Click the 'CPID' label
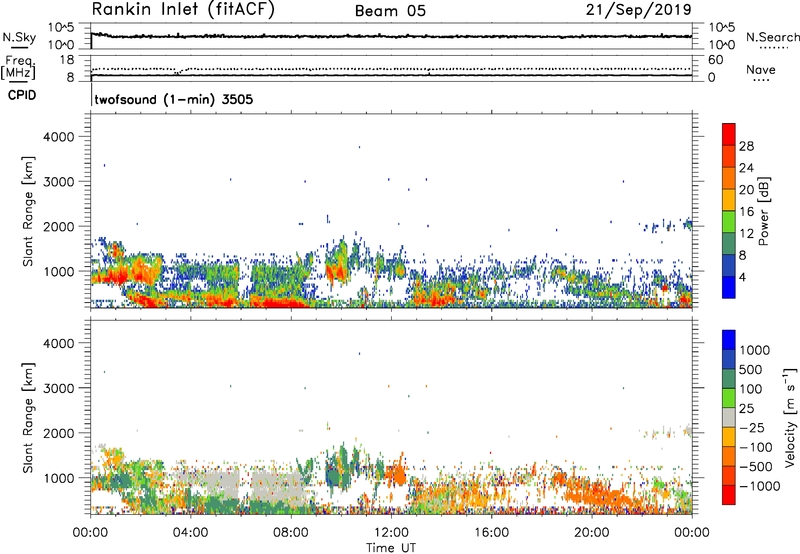Viewport: 800px width, 554px height. point(22,95)
